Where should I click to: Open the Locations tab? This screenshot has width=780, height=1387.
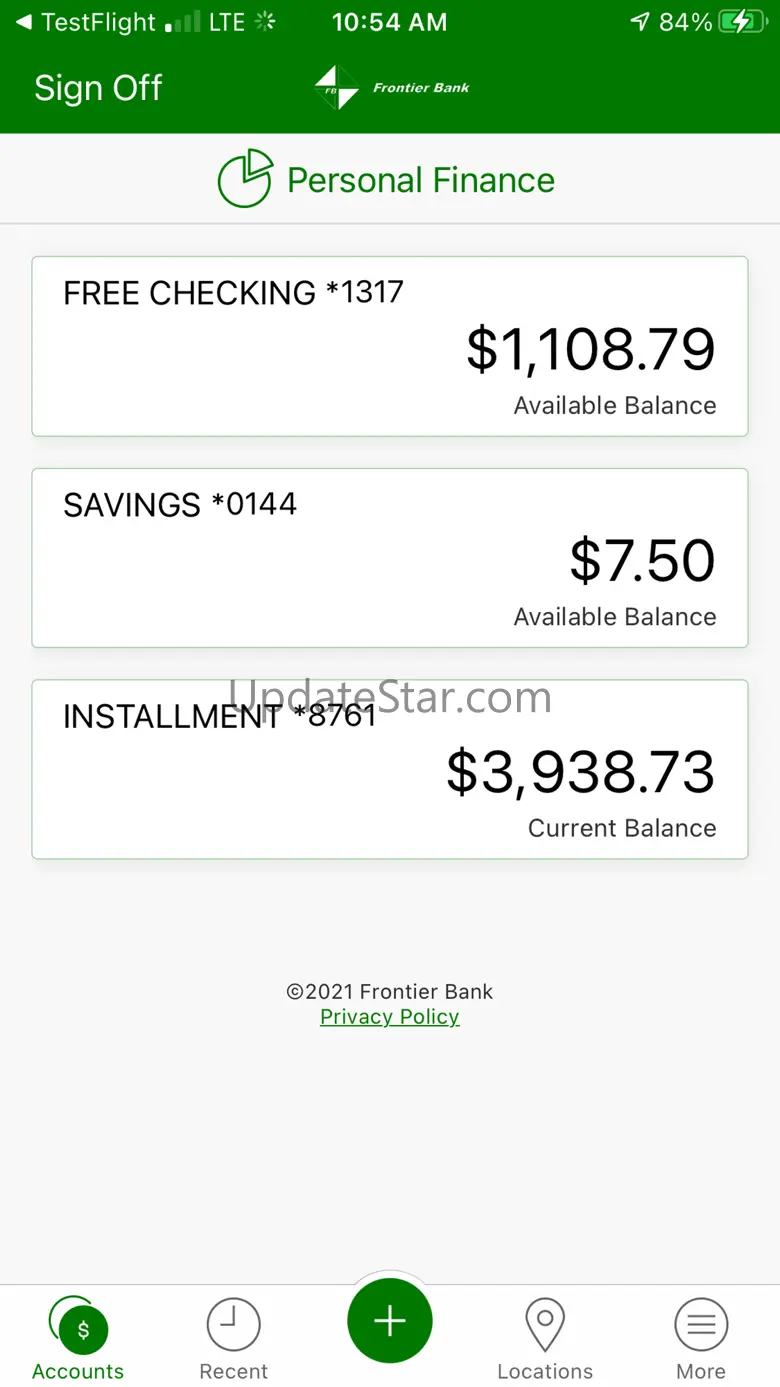point(545,1371)
